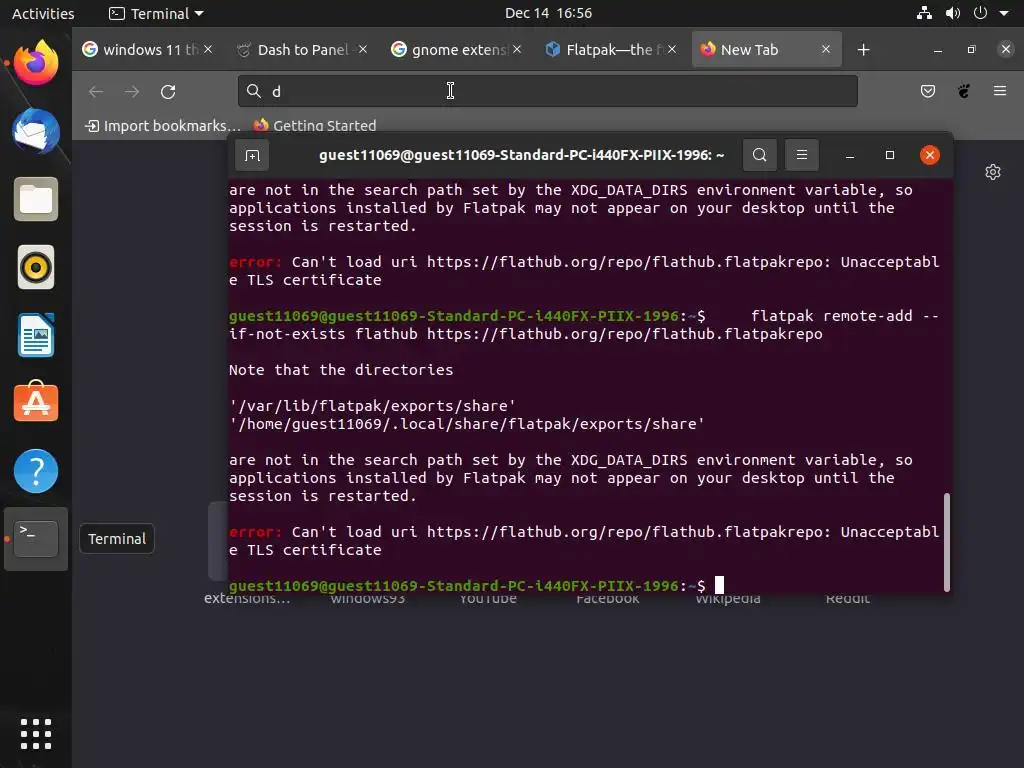The width and height of the screenshot is (1024, 768).
Task: Open Rhythmbox music player icon
Action: point(36,267)
